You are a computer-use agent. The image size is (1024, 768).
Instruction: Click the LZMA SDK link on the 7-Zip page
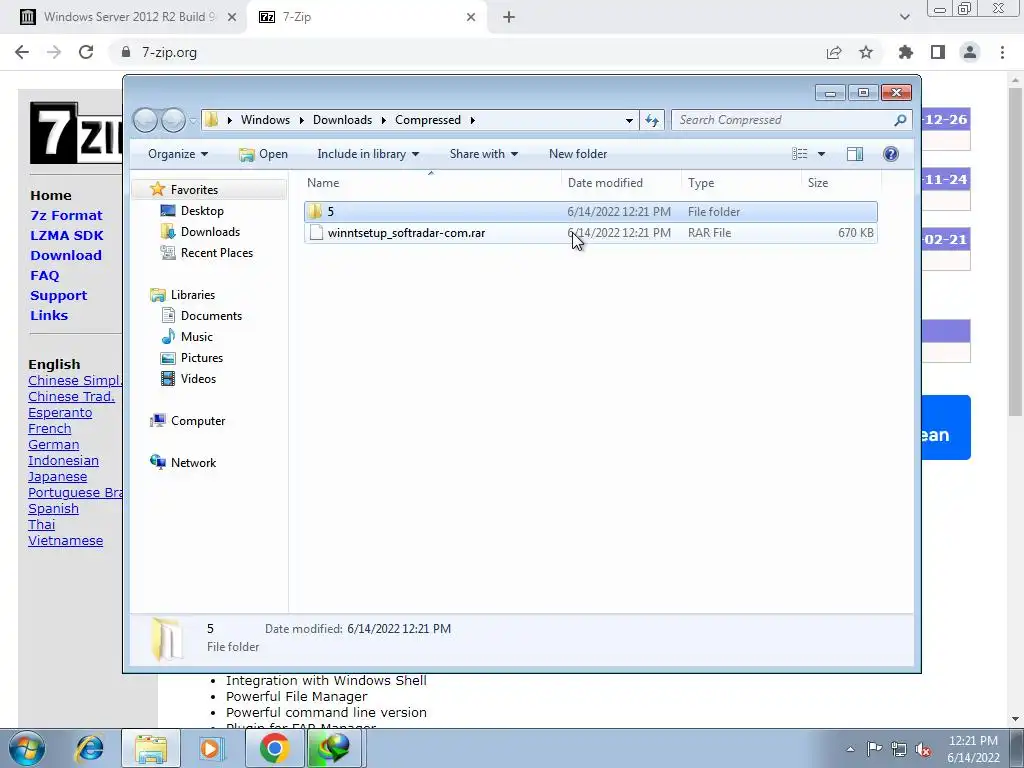tap(67, 235)
